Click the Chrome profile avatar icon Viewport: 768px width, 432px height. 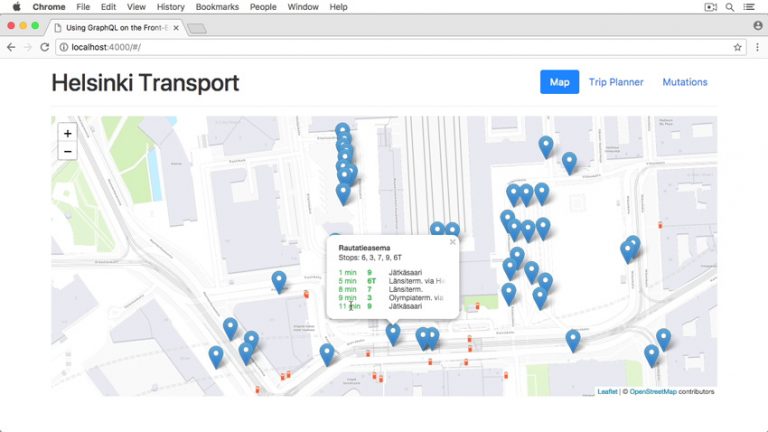[758, 25]
